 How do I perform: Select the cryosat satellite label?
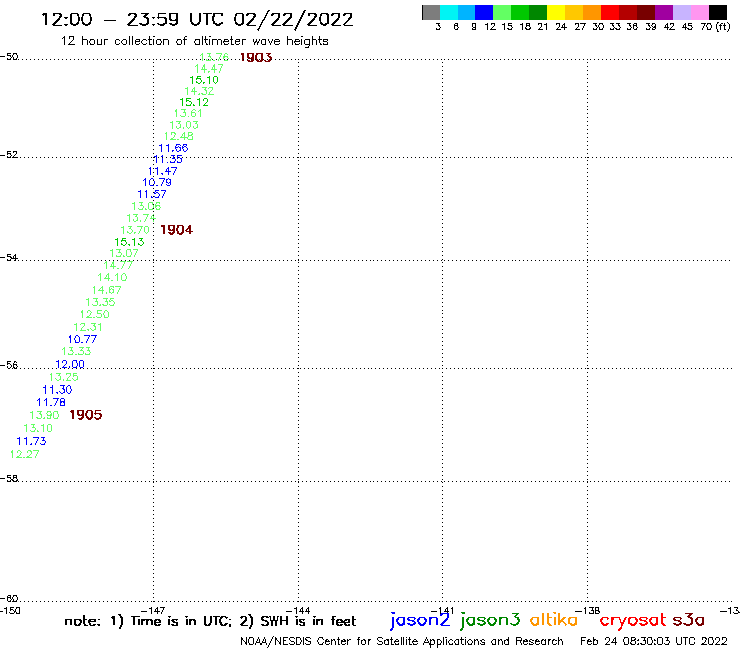coord(633,621)
